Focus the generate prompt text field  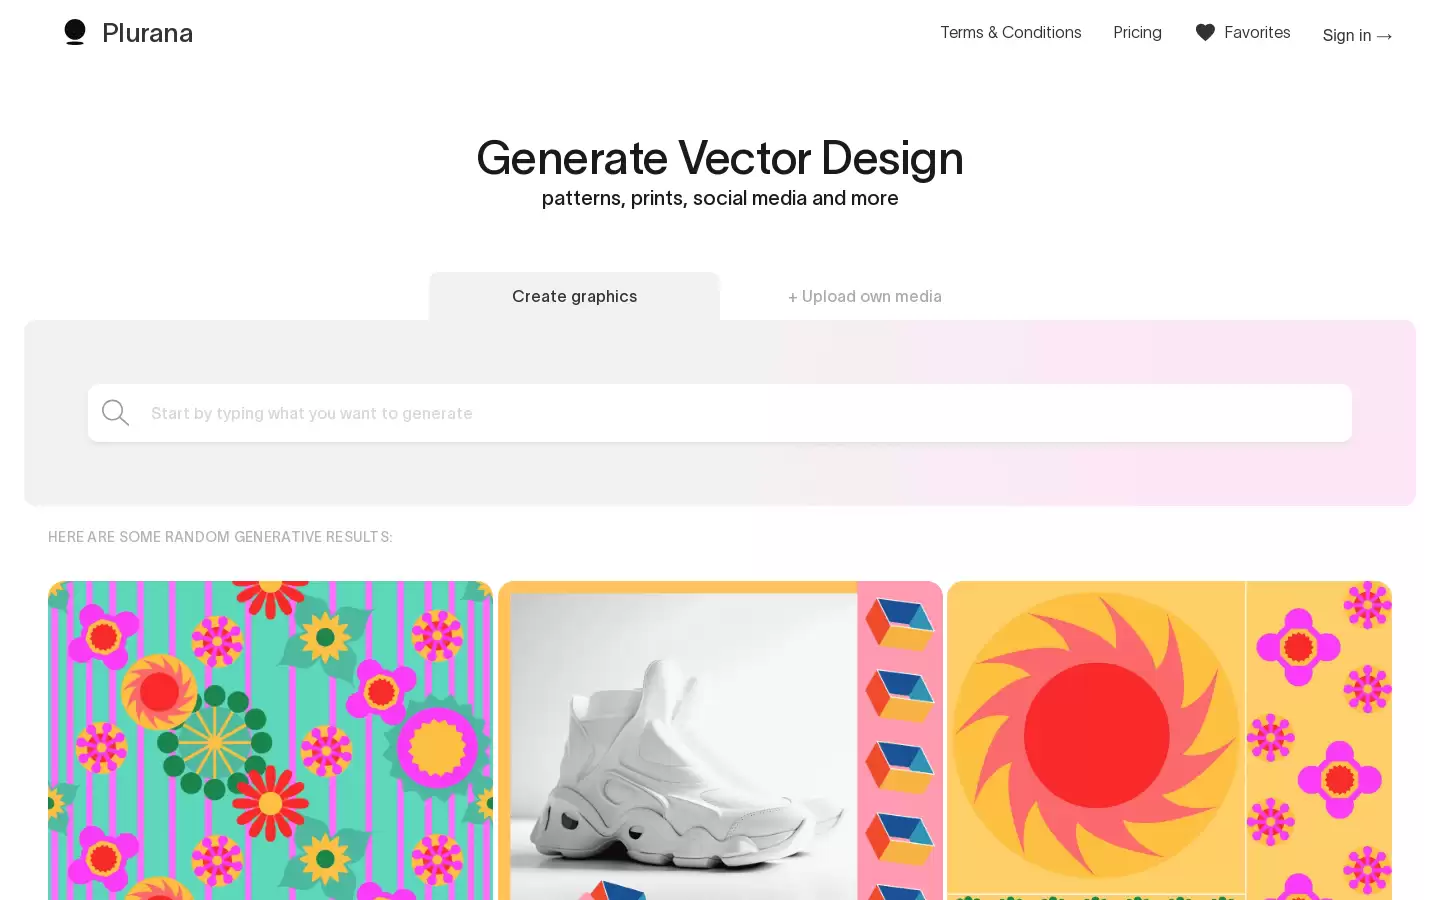(720, 413)
